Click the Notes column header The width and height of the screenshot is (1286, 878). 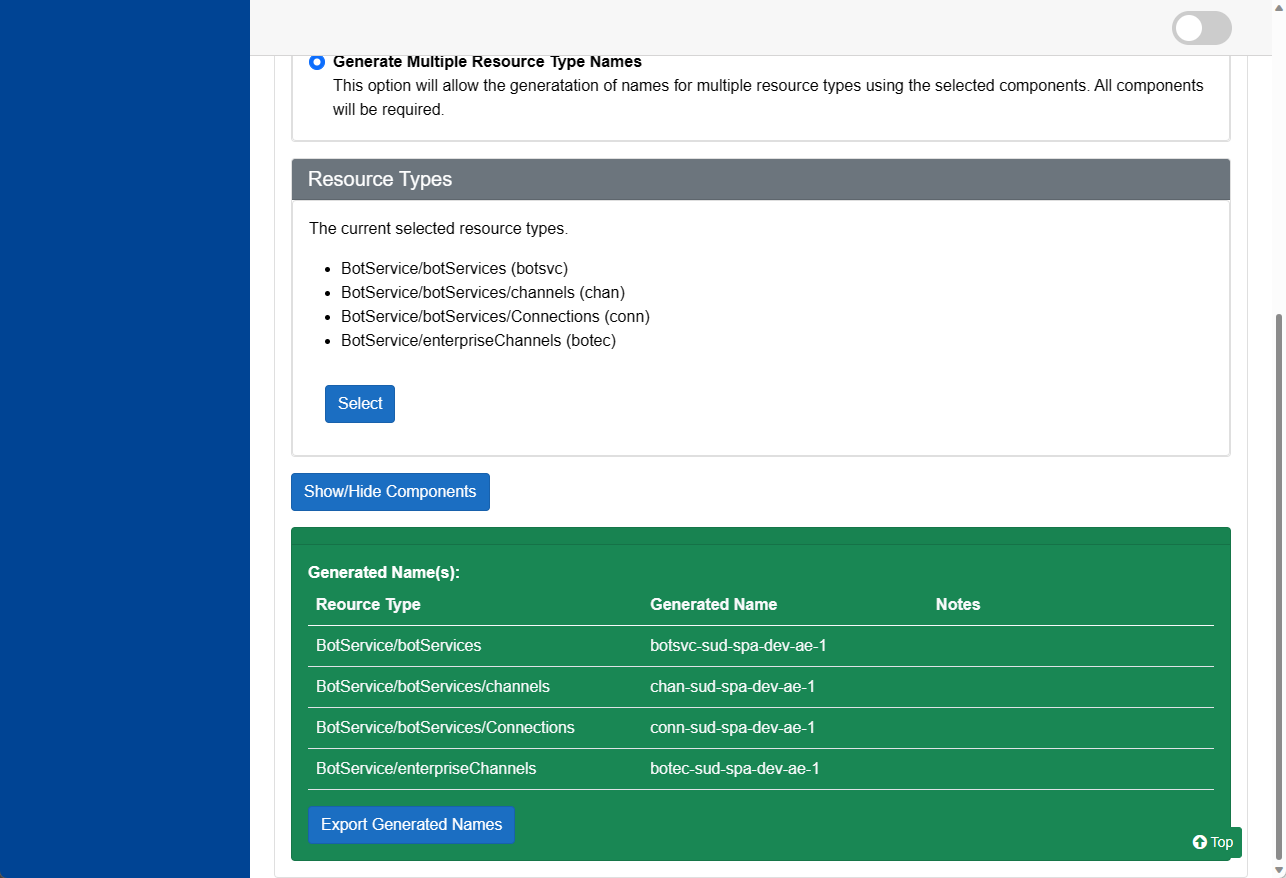pyautogui.click(x=957, y=605)
